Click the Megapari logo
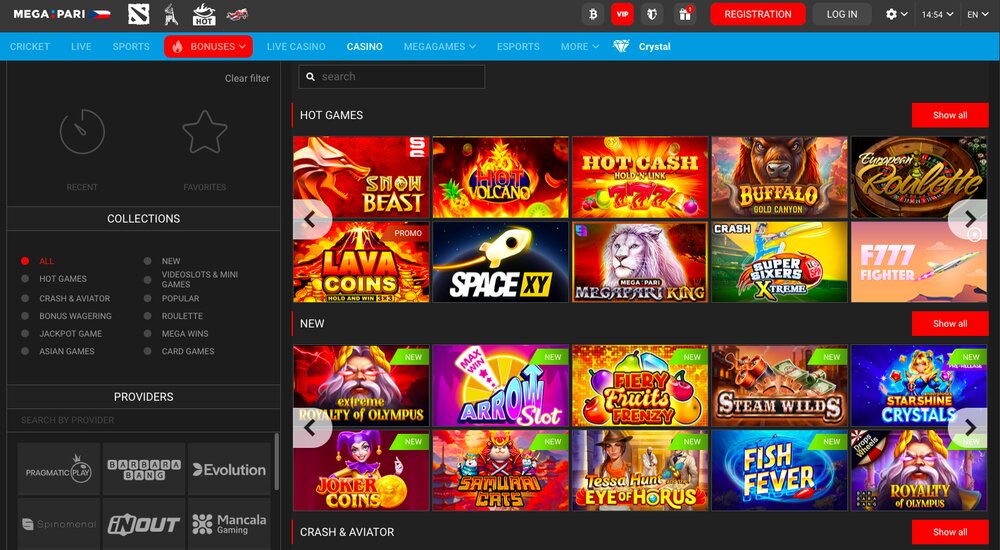 [62, 14]
